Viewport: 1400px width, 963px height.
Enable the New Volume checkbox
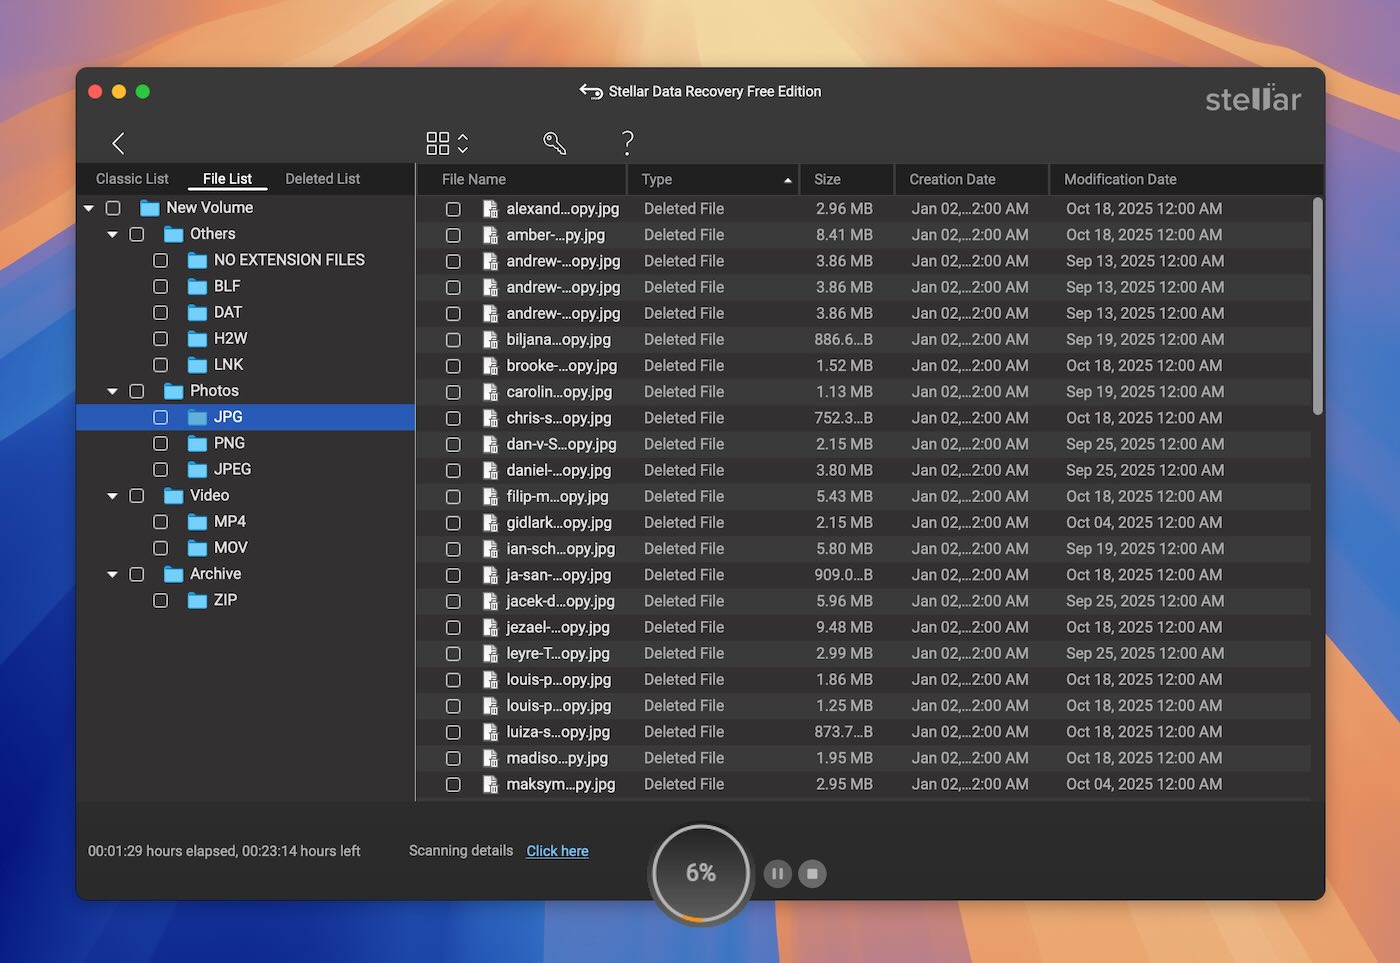pos(113,208)
